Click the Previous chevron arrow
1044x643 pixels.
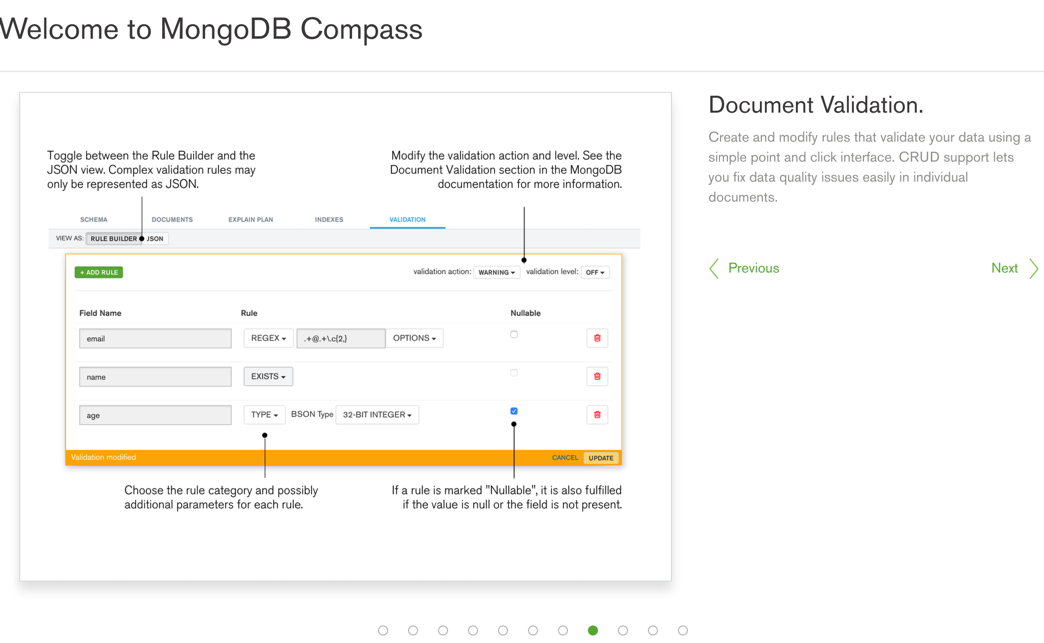tap(714, 268)
